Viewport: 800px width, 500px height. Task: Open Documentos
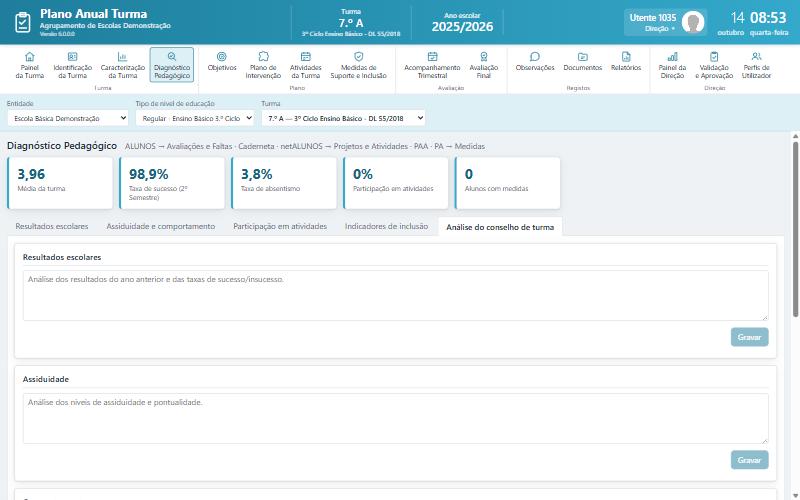[x=583, y=61]
